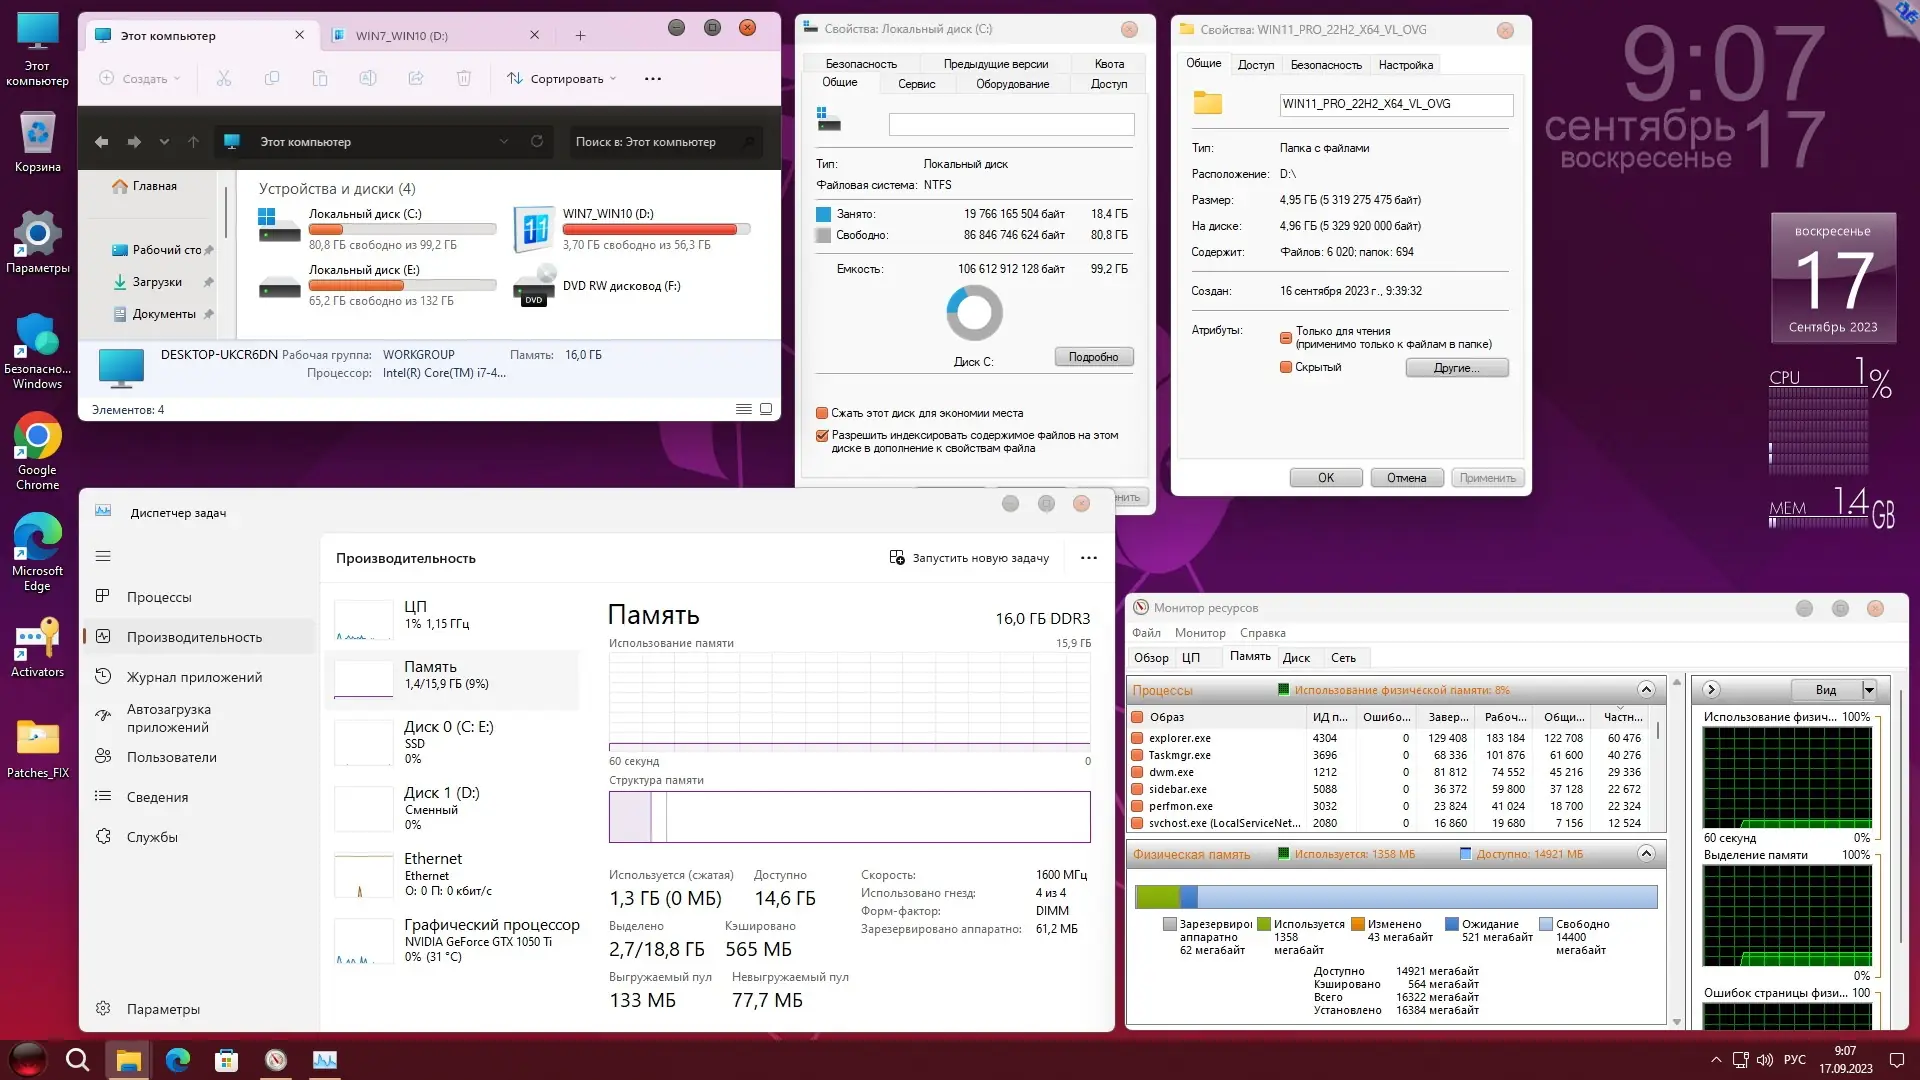The height and width of the screenshot is (1080, 1920).
Task: Open the View dropdown arrow in Resource Monitor
Action: tap(1868, 689)
